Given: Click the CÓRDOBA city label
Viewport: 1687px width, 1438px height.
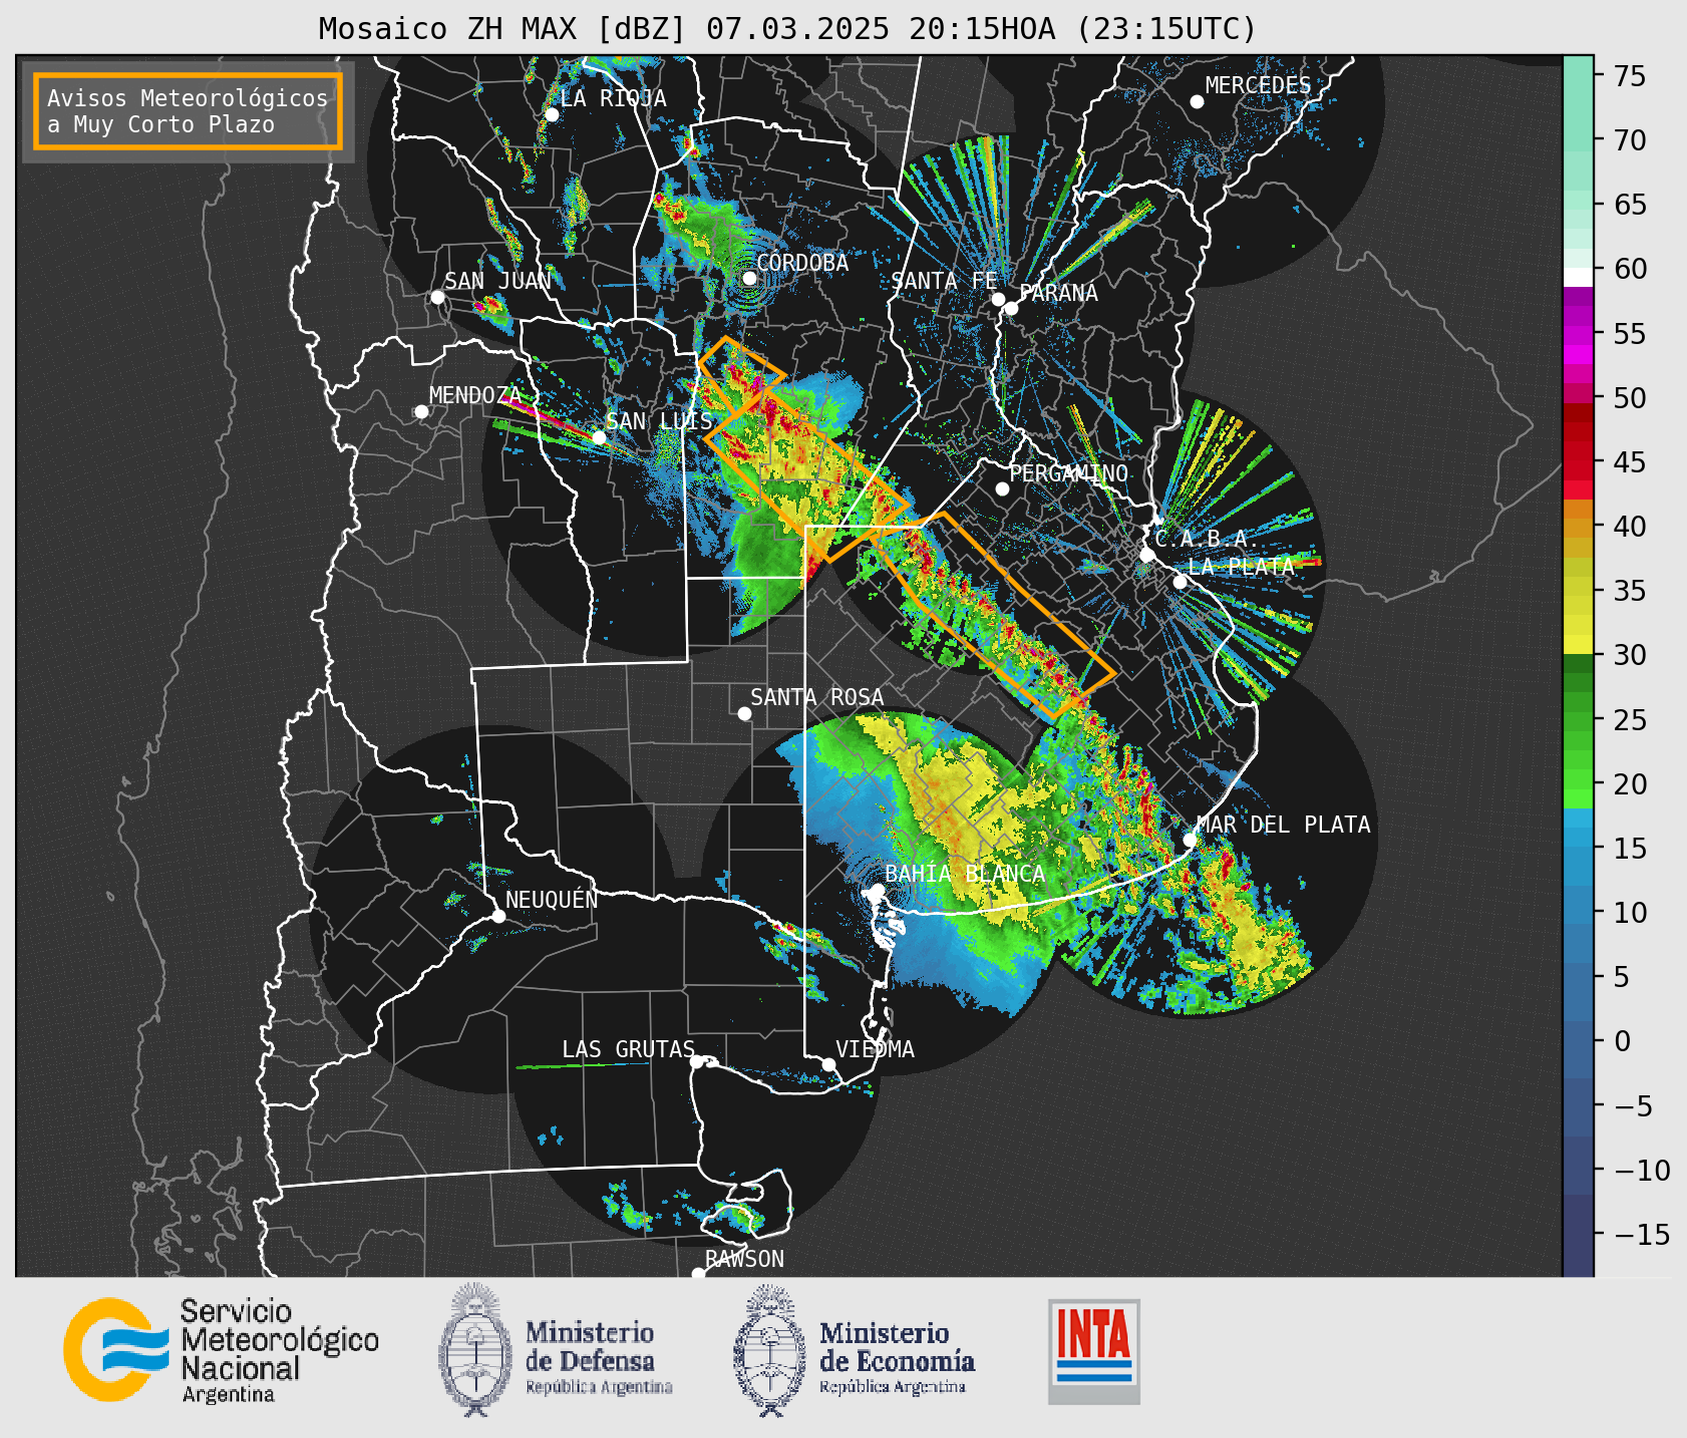Looking at the screenshot, I should point(802,263).
